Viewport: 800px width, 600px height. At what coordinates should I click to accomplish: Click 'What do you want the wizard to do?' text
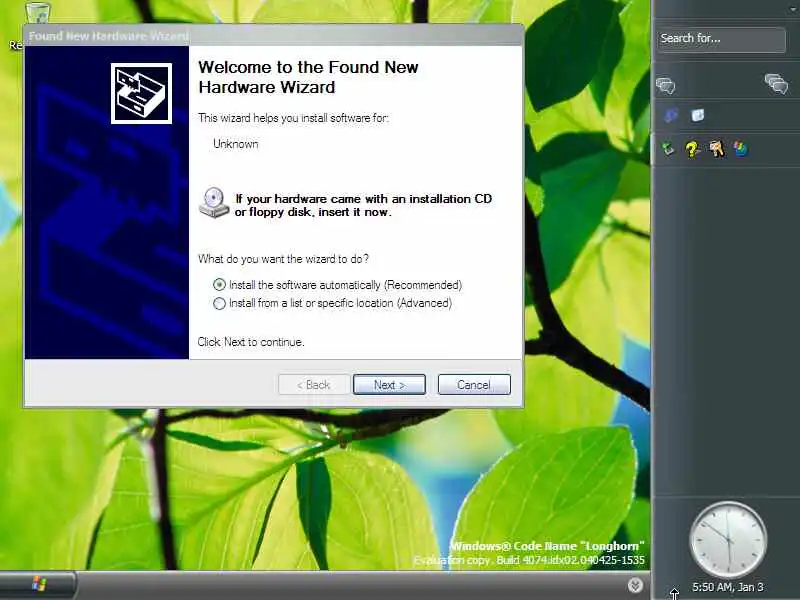[x=283, y=259]
